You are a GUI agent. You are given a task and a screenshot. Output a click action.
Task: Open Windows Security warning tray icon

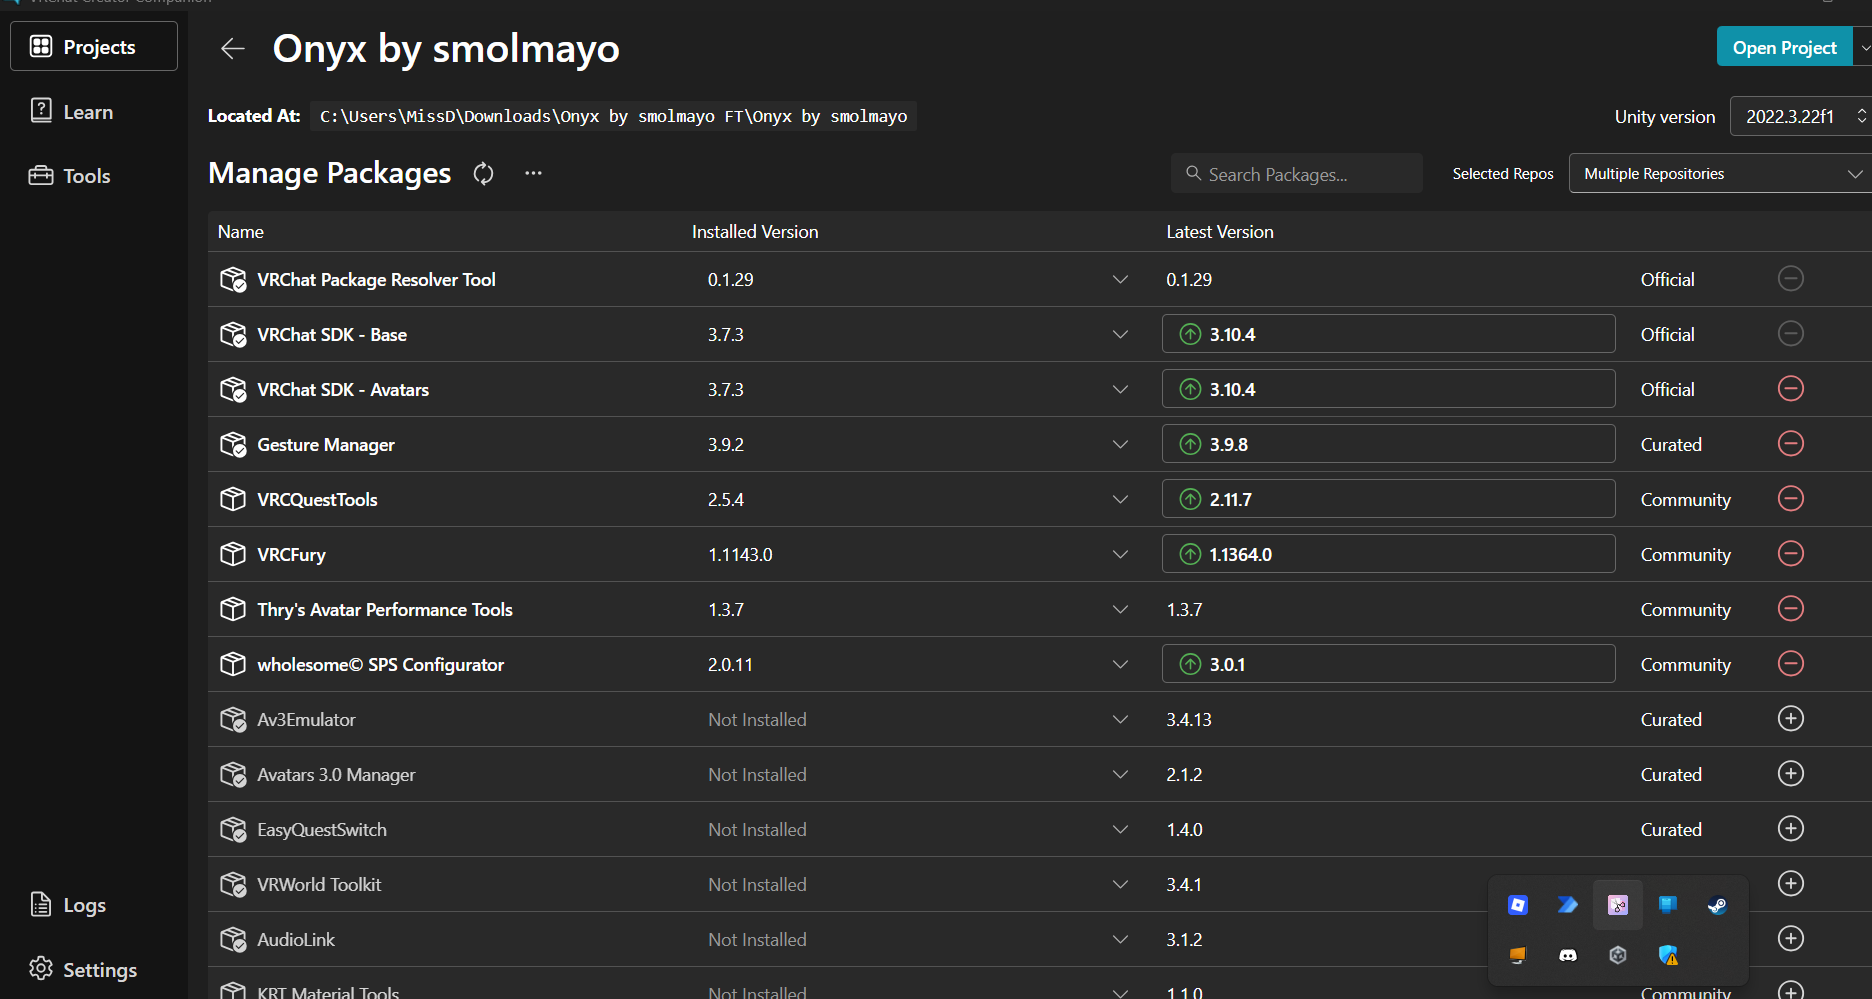tap(1668, 955)
